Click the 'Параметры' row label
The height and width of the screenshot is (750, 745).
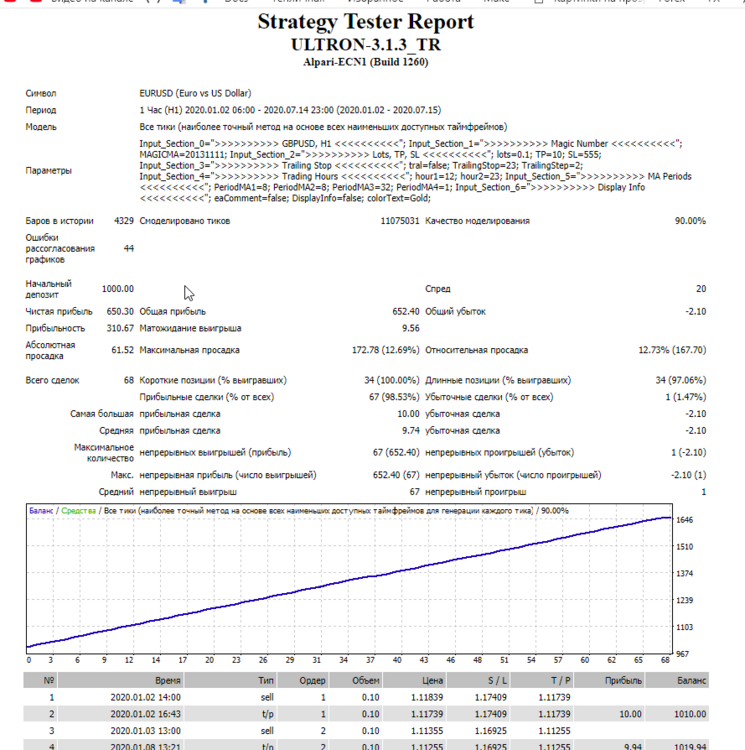[x=48, y=171]
